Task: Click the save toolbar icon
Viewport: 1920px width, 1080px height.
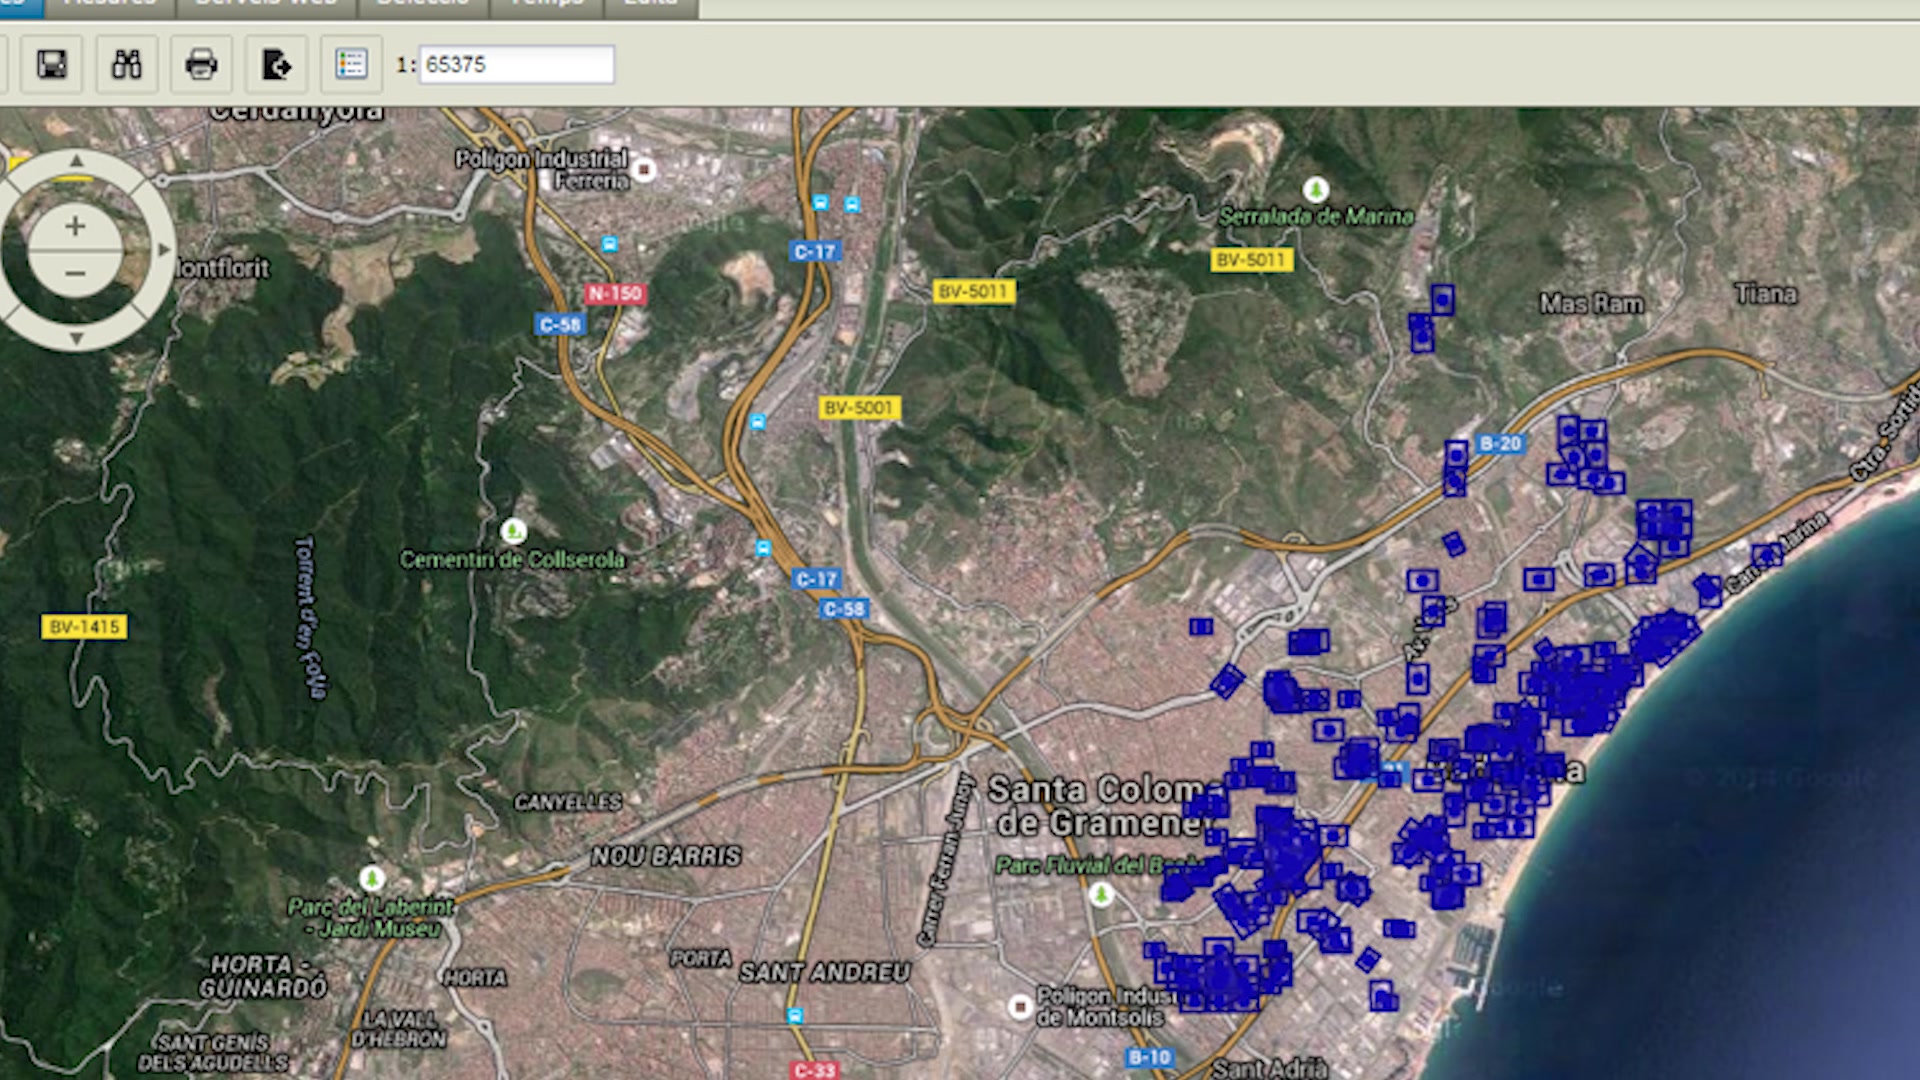Action: tap(50, 64)
